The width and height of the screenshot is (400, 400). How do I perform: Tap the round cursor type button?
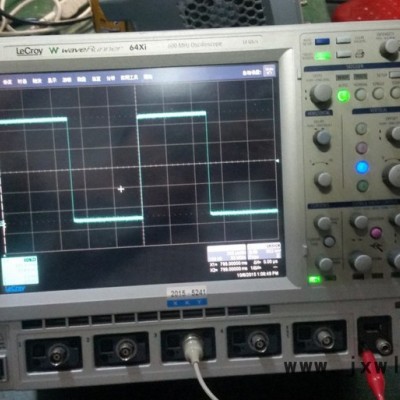[329, 241]
